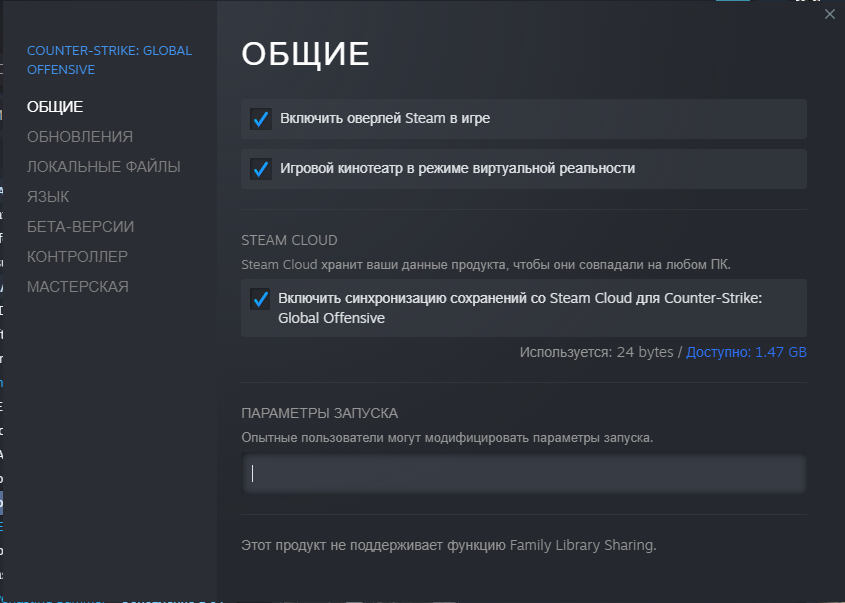Click the launch options input field
The height and width of the screenshot is (603, 845).
(524, 474)
